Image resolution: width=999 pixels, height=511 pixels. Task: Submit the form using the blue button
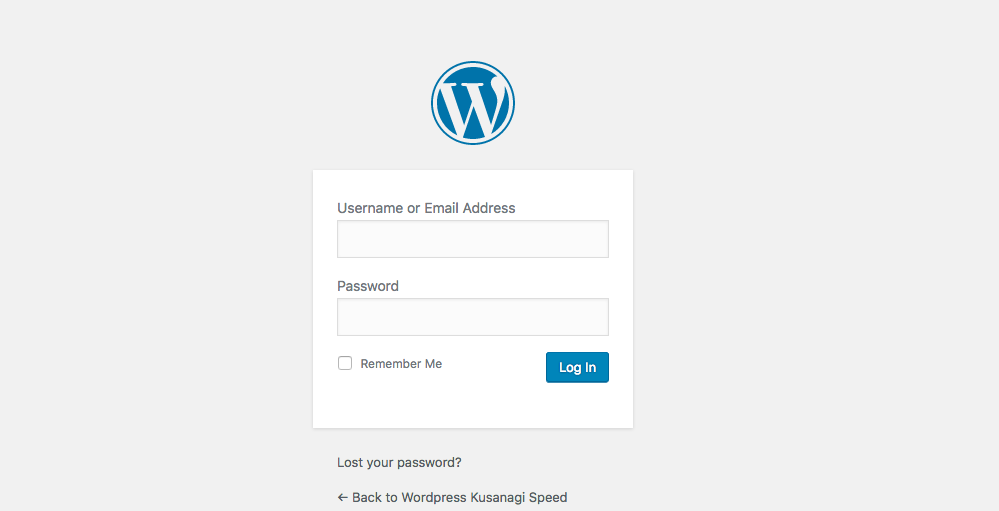tap(577, 367)
